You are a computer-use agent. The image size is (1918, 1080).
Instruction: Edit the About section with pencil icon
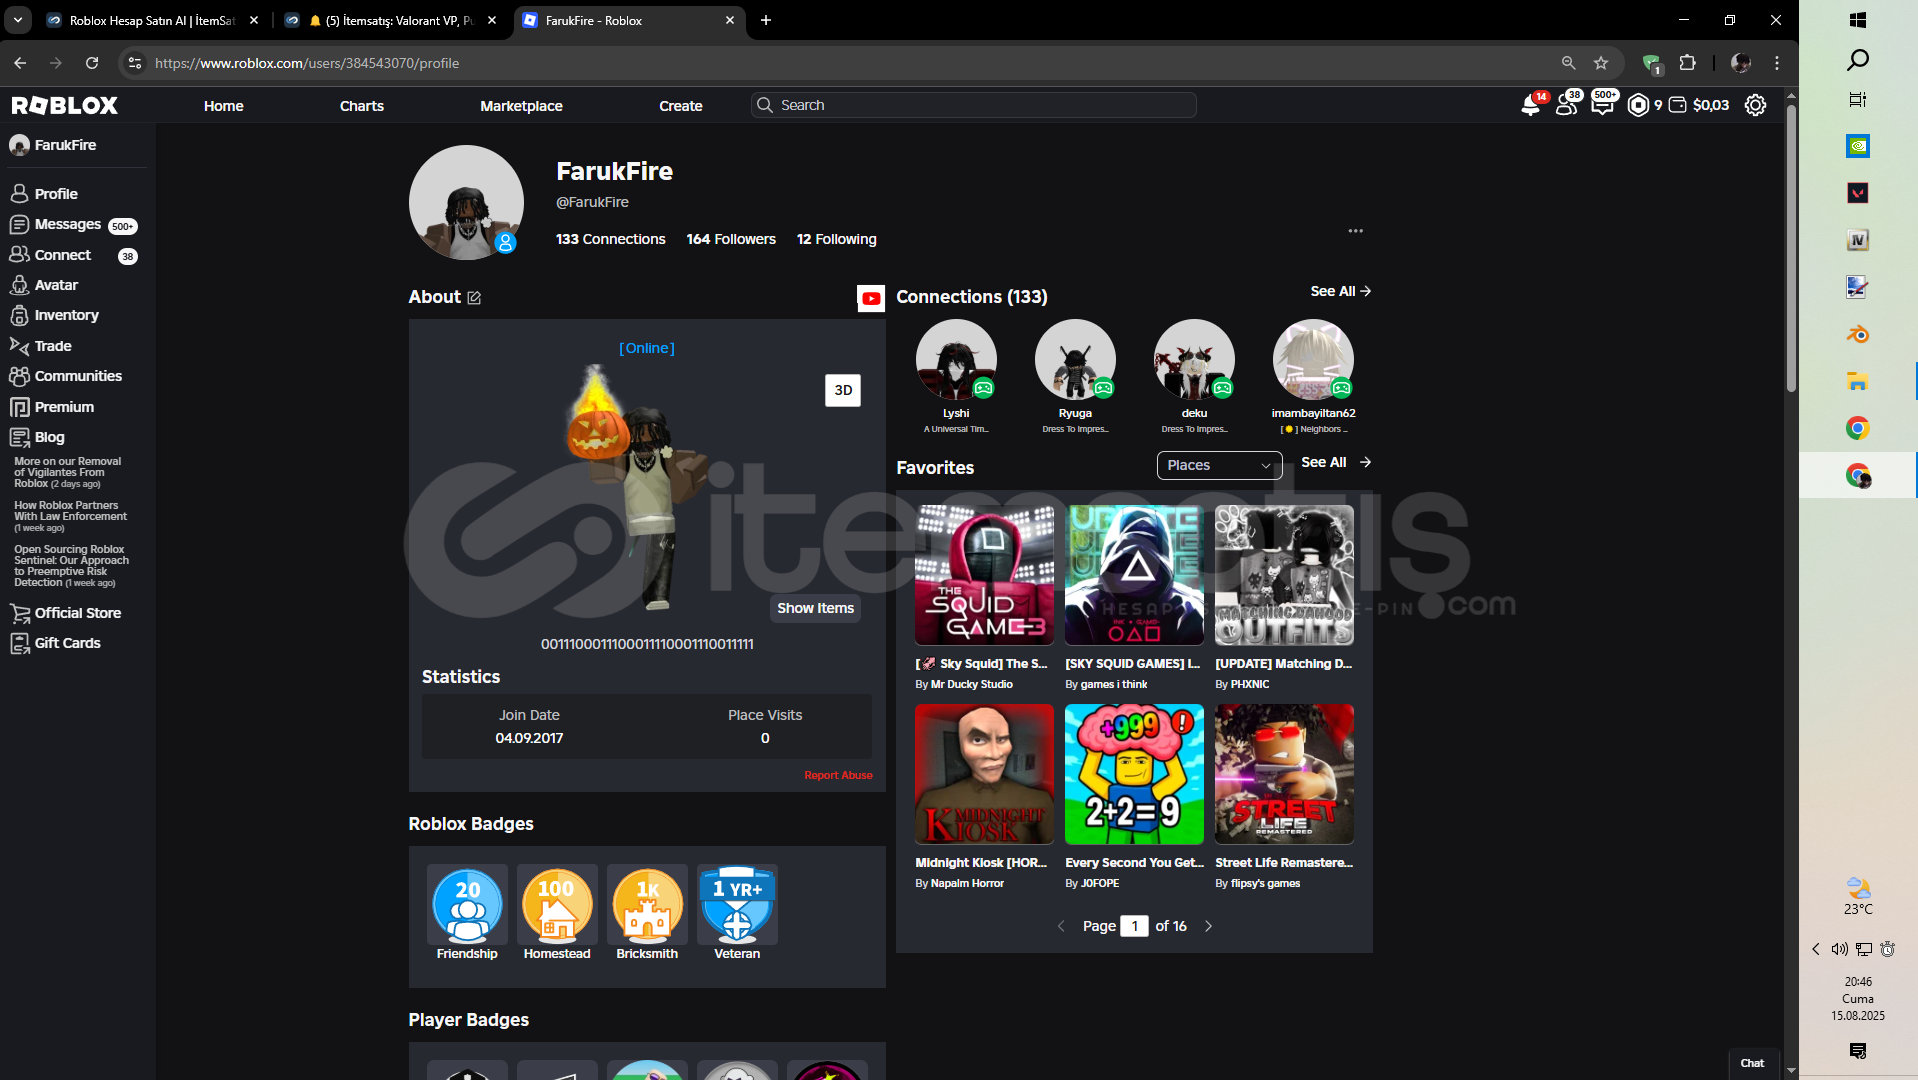474,298
